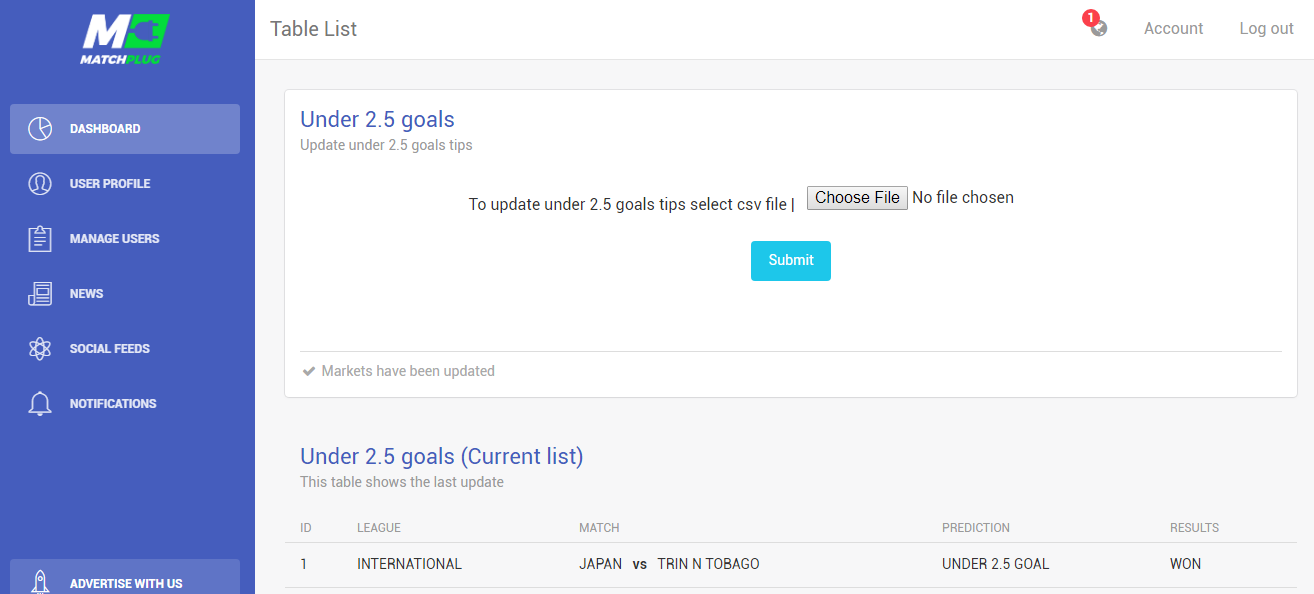Image resolution: width=1314 pixels, height=594 pixels.
Task: Open the News sidebar entry
Action: [x=125, y=294]
